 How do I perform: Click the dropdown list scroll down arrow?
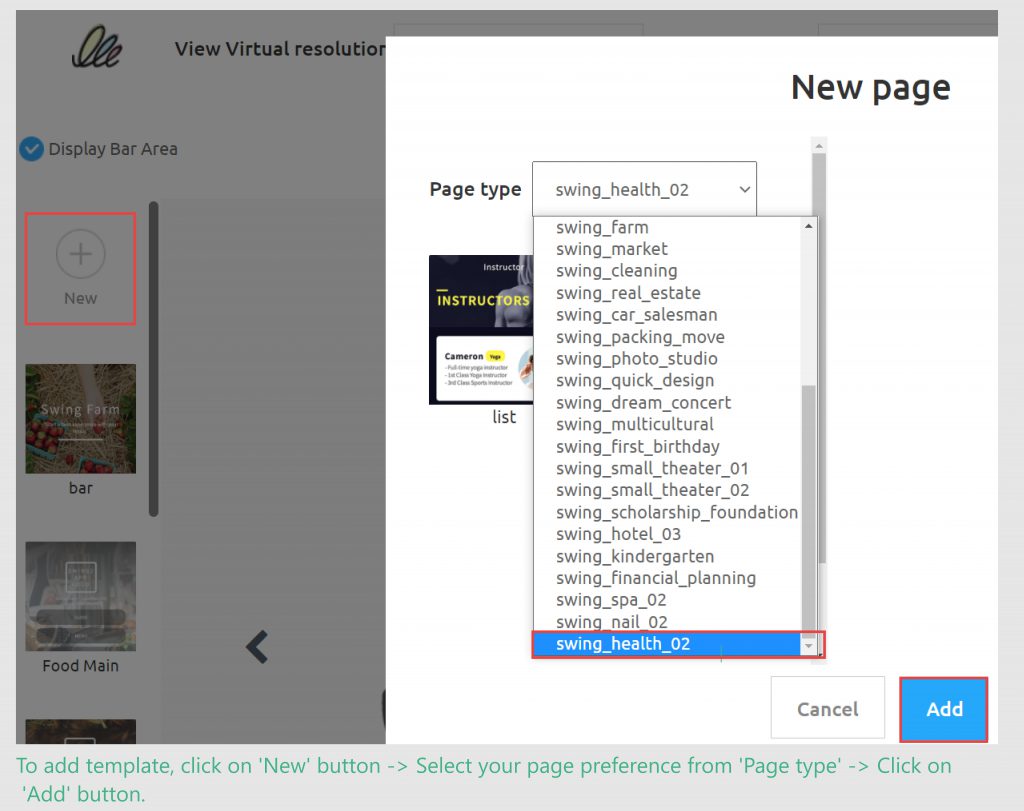808,646
